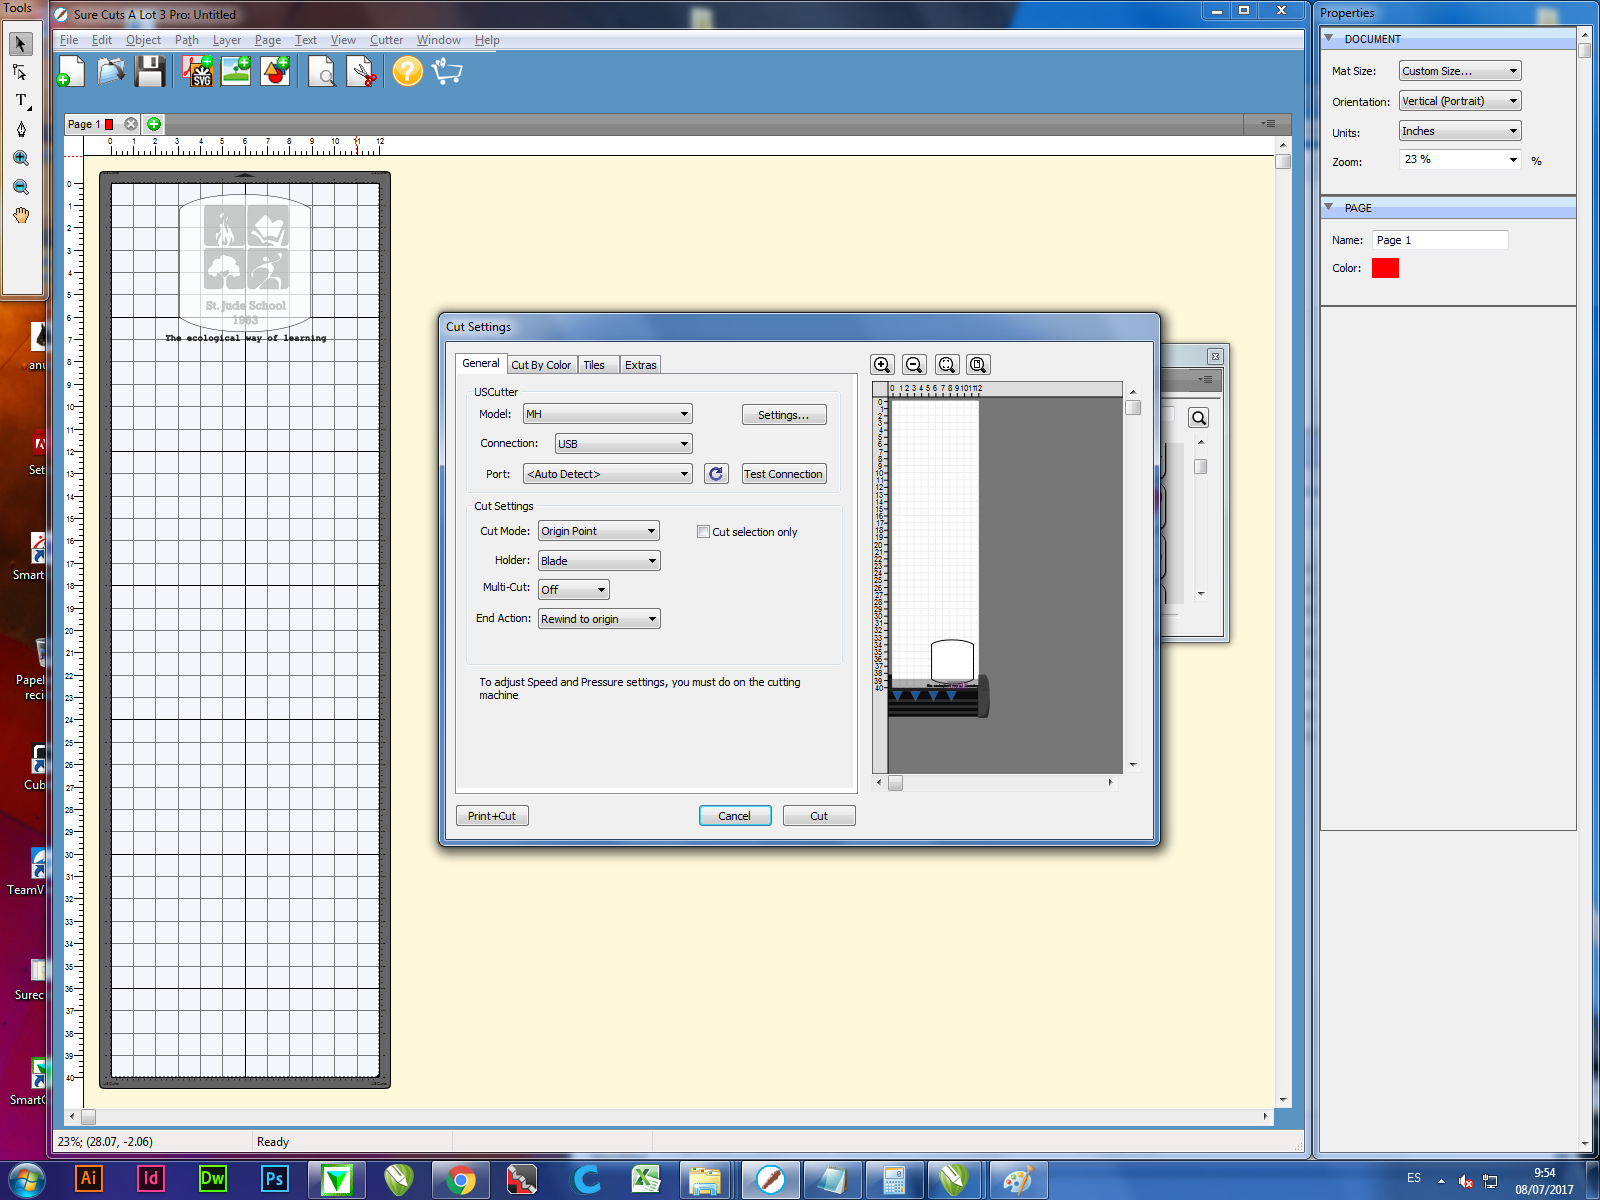
Task: Click the Settings... button
Action: pyautogui.click(x=784, y=415)
